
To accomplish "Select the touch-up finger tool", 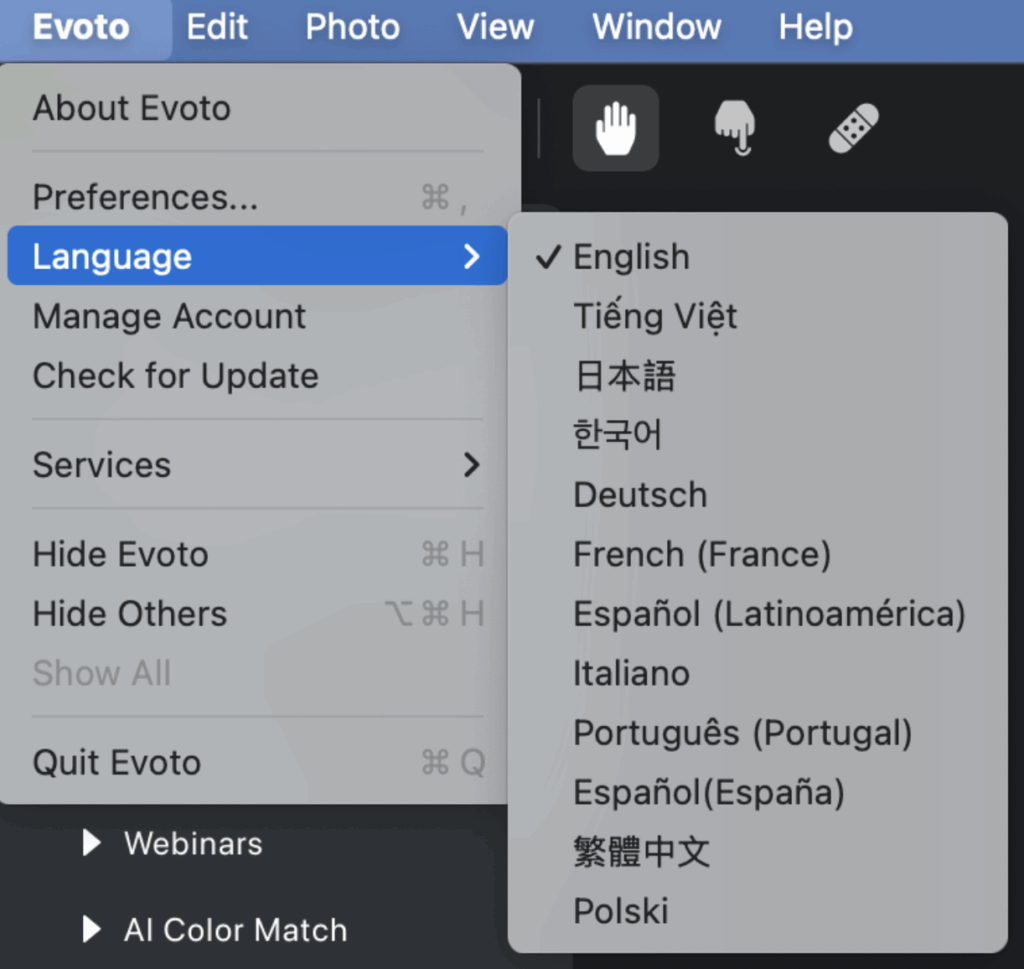I will tap(735, 128).
